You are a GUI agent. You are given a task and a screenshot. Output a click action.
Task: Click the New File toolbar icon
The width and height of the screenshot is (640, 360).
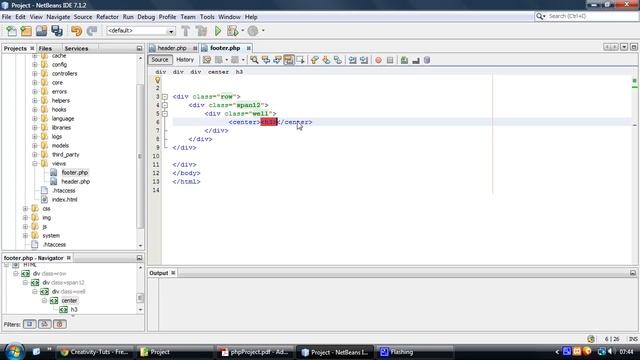[x=11, y=31]
